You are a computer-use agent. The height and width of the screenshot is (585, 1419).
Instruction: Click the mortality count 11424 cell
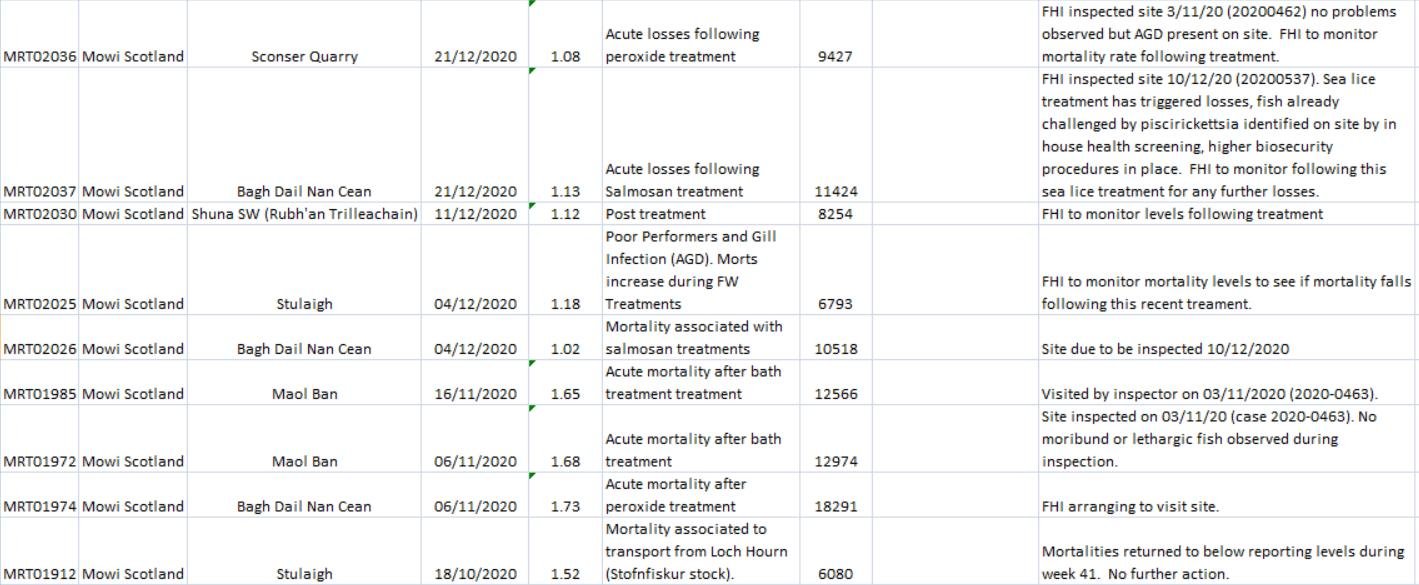coord(834,191)
